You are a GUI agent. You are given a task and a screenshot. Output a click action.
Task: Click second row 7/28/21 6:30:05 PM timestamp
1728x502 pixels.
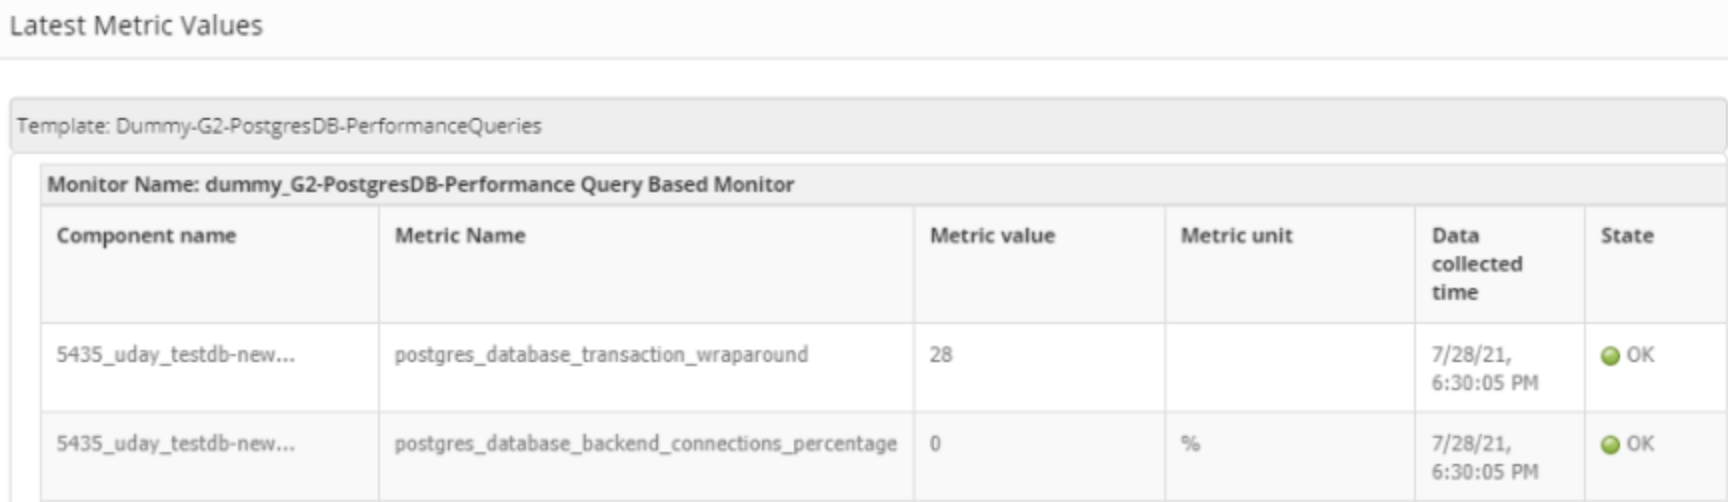(x=1484, y=458)
